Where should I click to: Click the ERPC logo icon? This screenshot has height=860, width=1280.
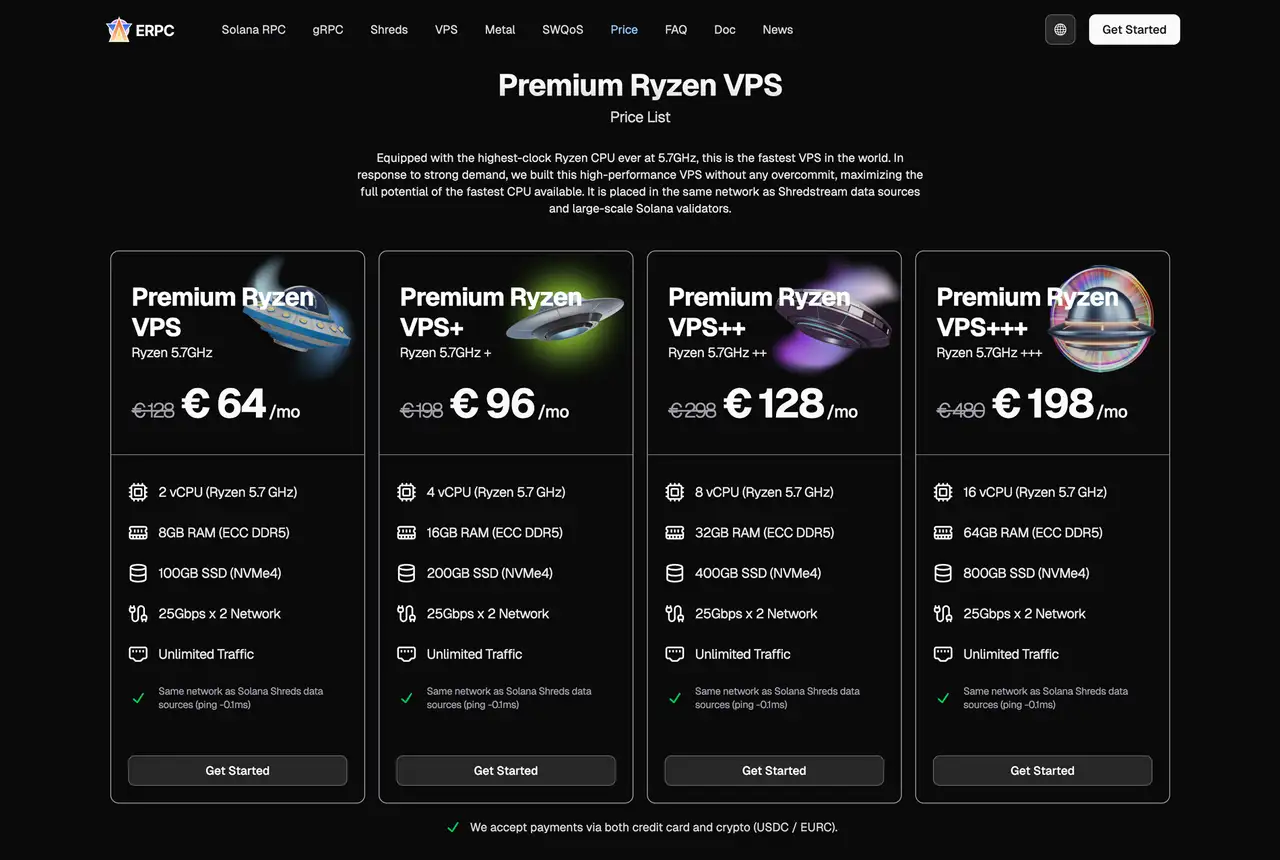point(119,30)
